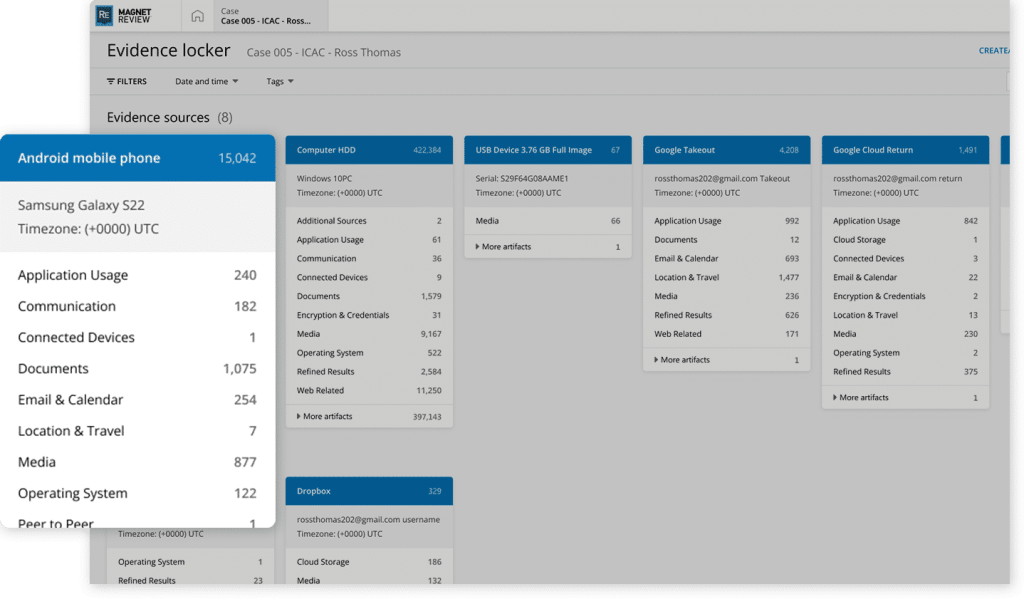Open the Android mobile phone evidence header
Screen dimensions: 1024x599
(137, 158)
